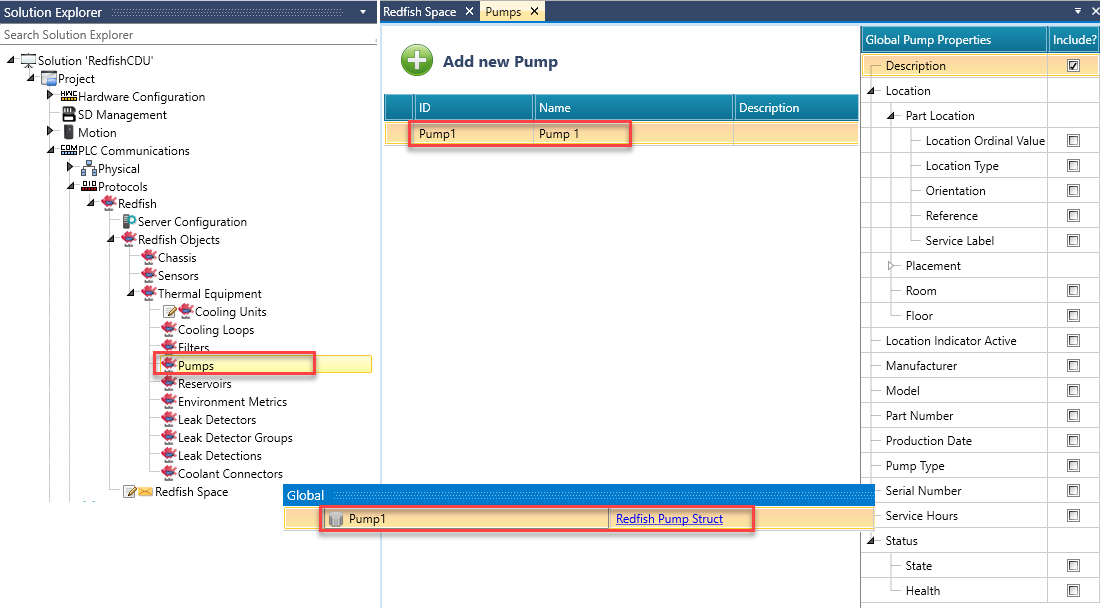Image resolution: width=1100 pixels, height=608 pixels.
Task: Enable the Manufacturer include checkbox
Action: (1073, 366)
